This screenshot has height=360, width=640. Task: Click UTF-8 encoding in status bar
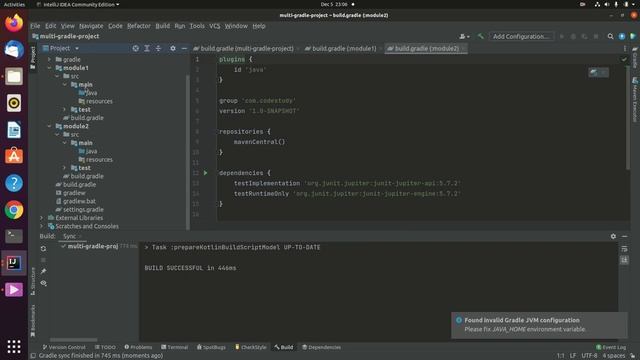[589, 356]
